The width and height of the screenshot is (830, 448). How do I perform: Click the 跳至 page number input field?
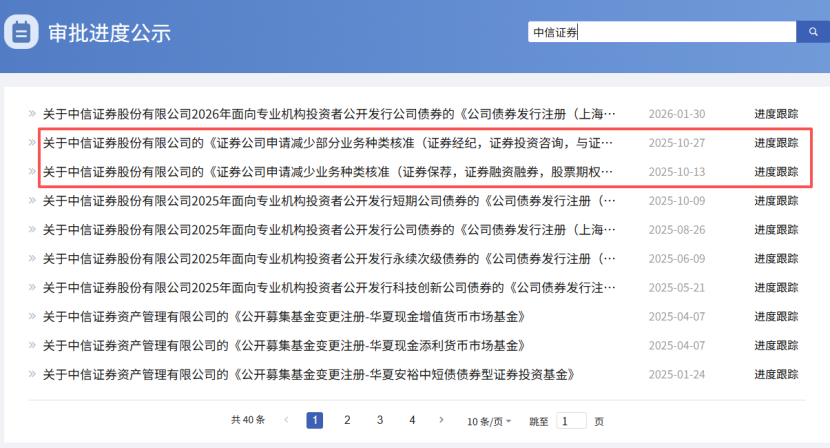[571, 421]
